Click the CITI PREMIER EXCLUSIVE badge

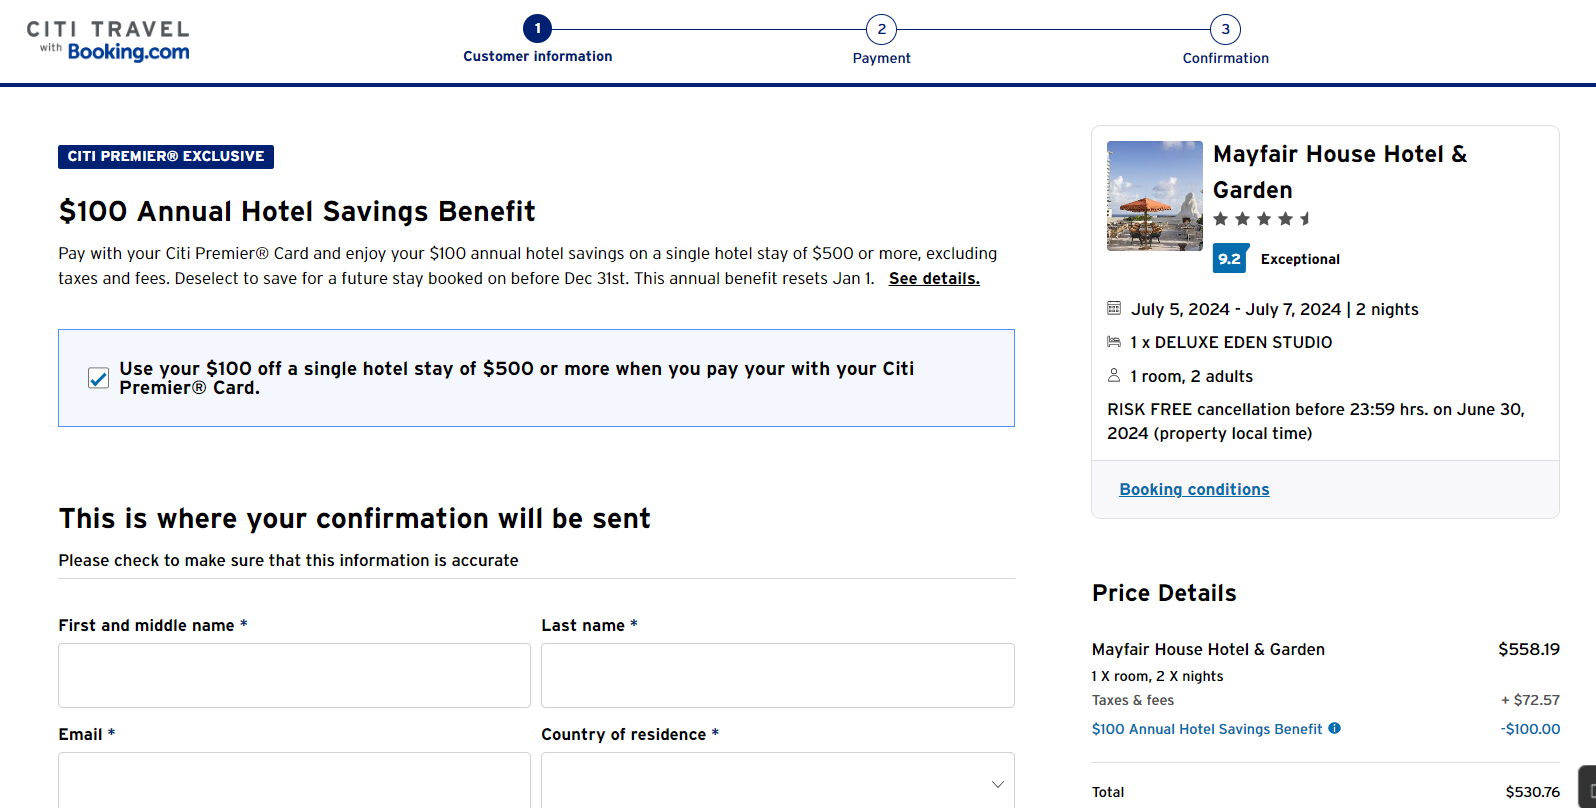(166, 156)
